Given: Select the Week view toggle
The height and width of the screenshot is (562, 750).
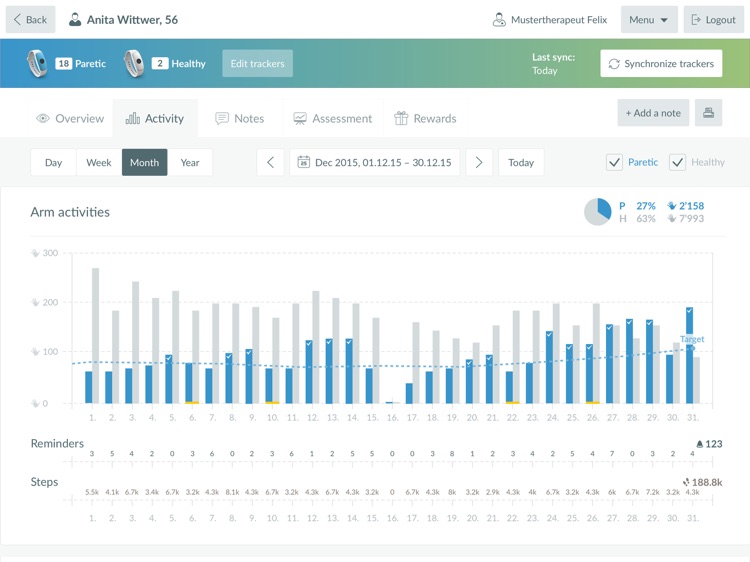Looking at the screenshot, I should pos(99,162).
